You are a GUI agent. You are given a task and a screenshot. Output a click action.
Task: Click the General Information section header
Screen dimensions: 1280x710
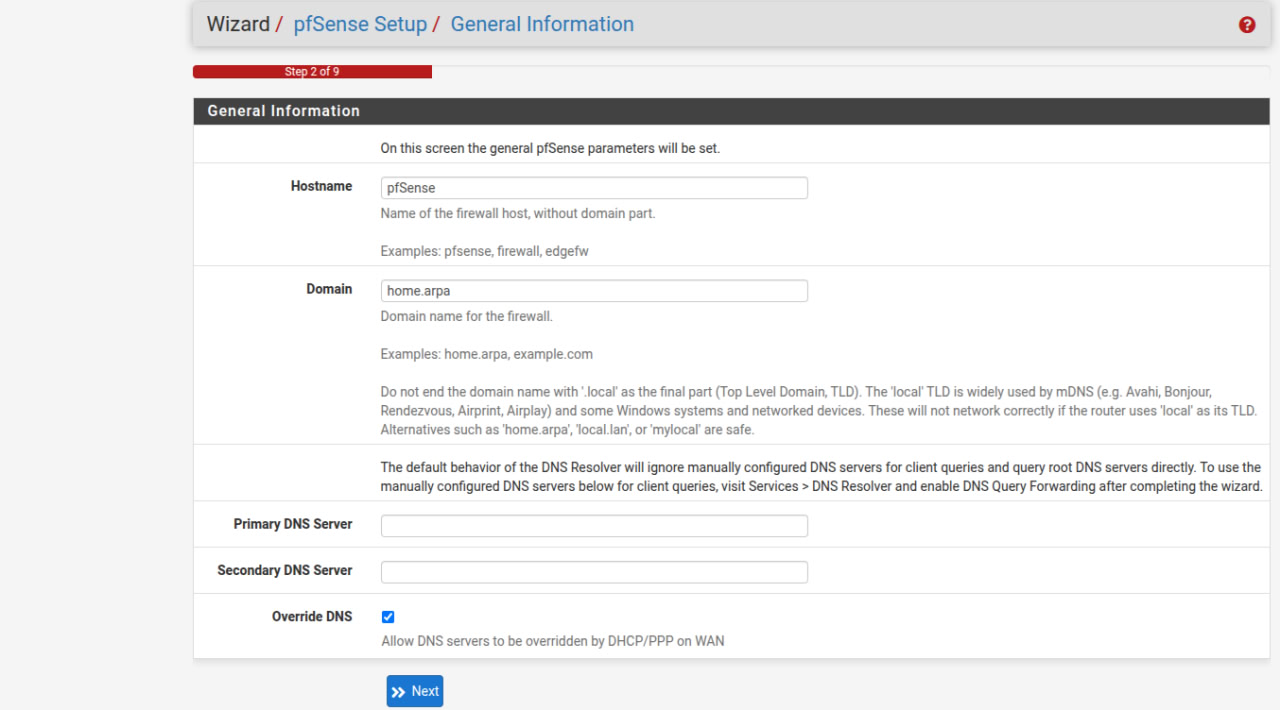click(x=283, y=111)
